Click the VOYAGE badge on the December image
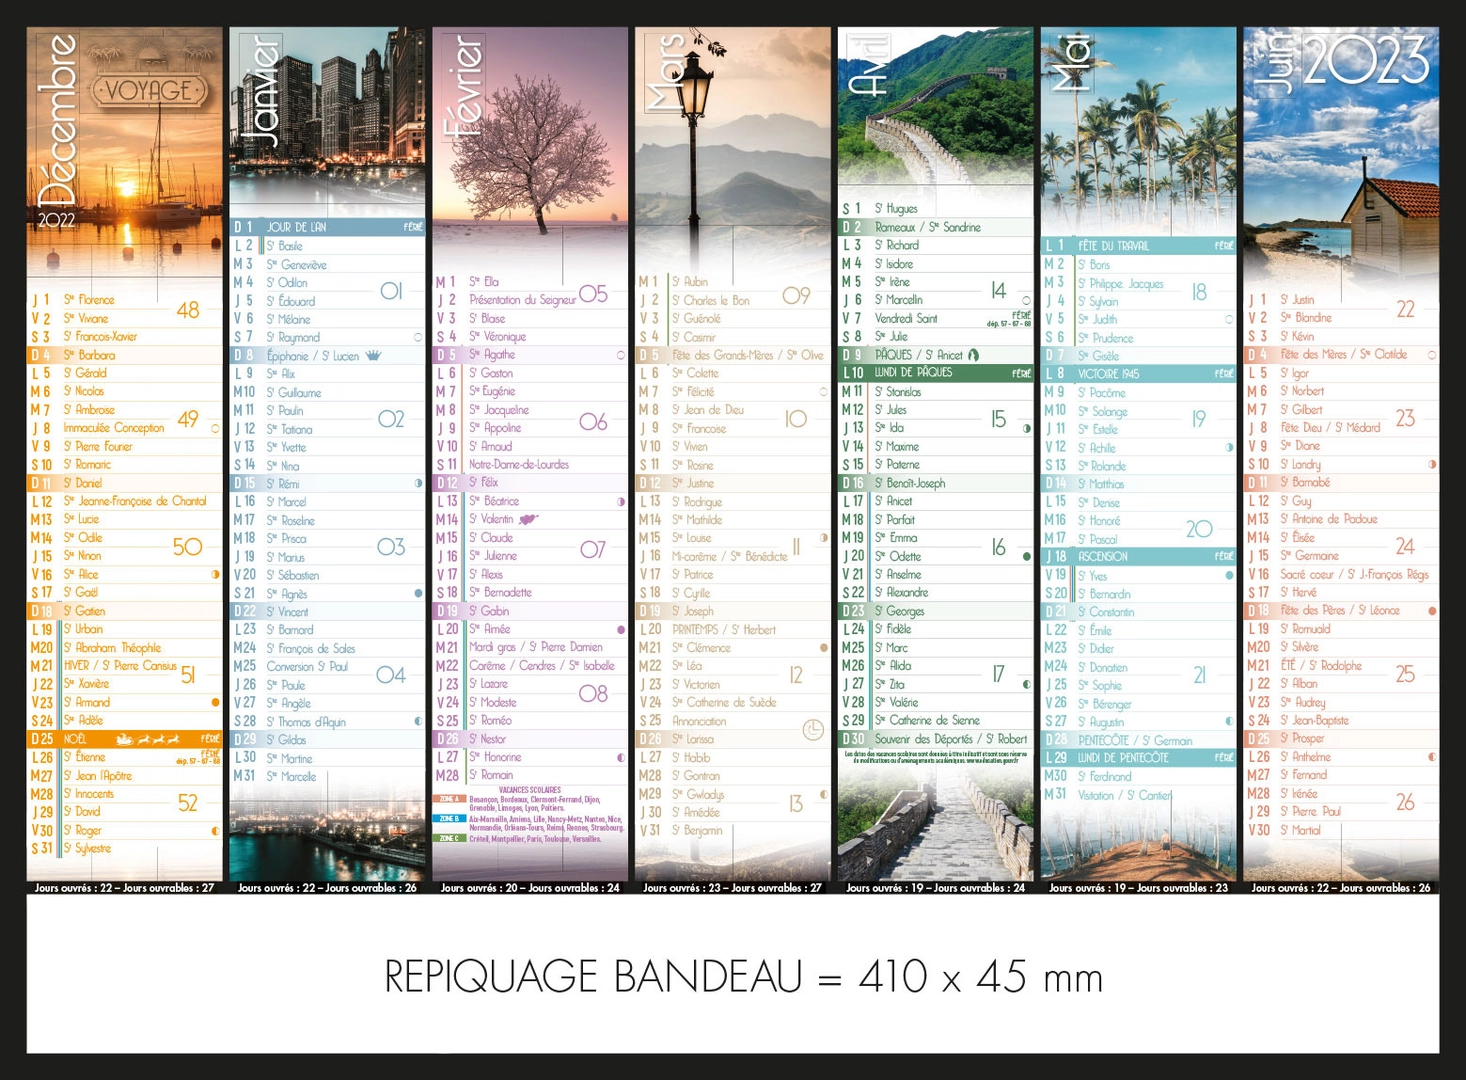The height and width of the screenshot is (1080, 1466). pos(149,91)
